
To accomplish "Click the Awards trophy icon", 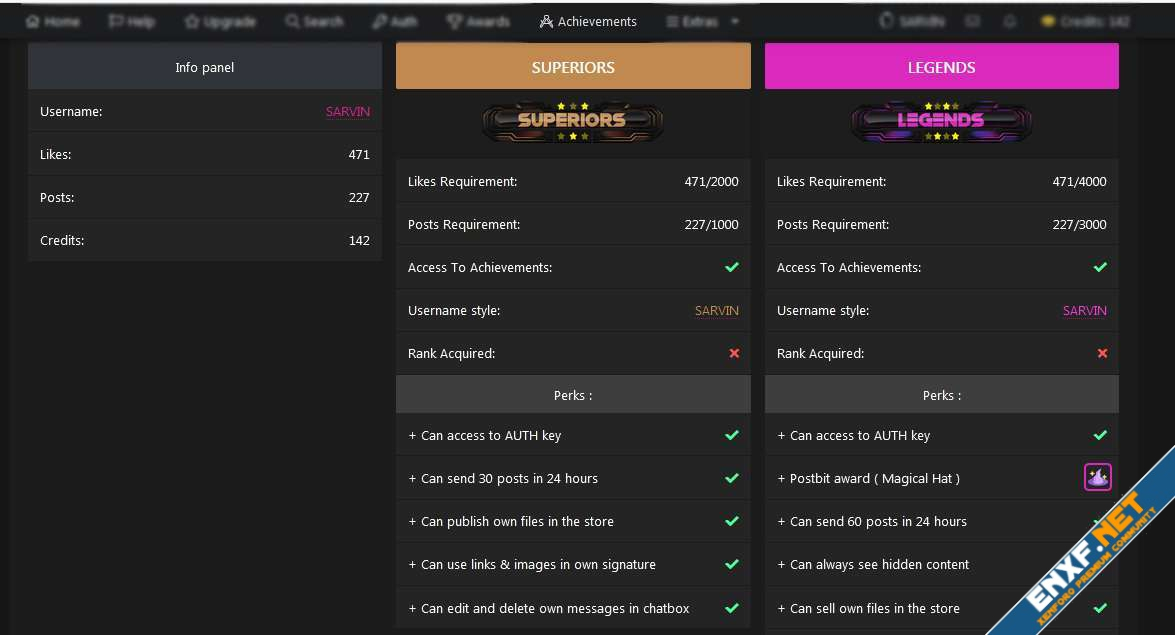I will click(x=454, y=21).
